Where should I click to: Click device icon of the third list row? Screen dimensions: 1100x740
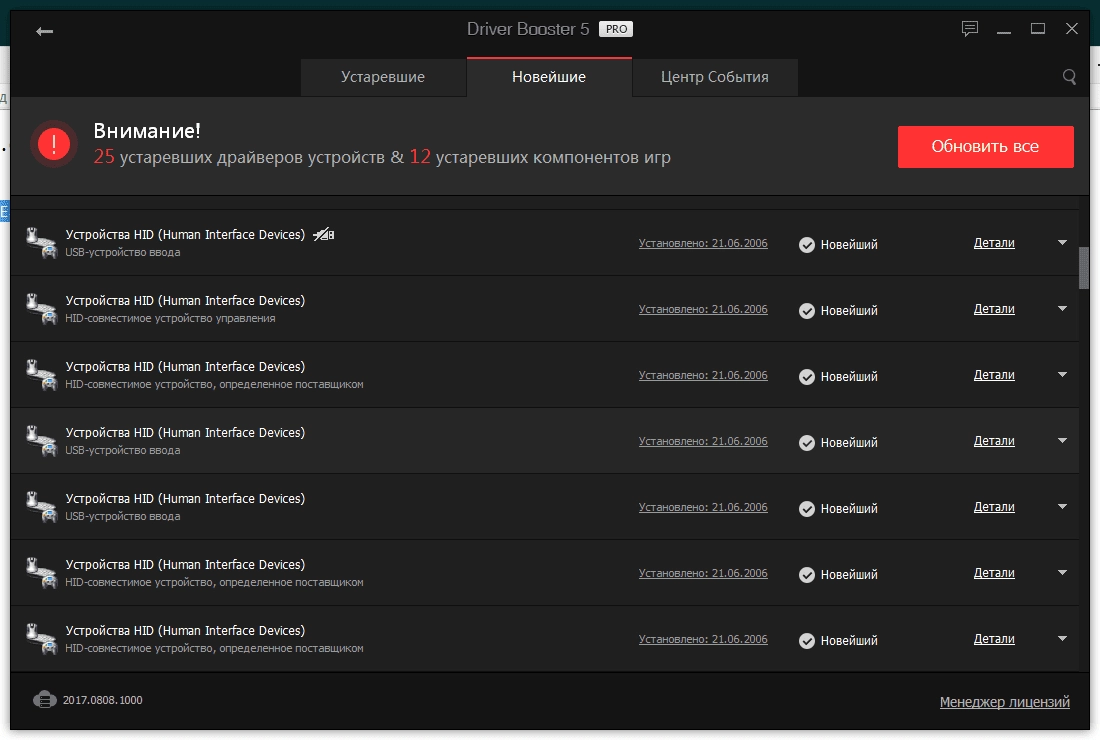(x=41, y=375)
